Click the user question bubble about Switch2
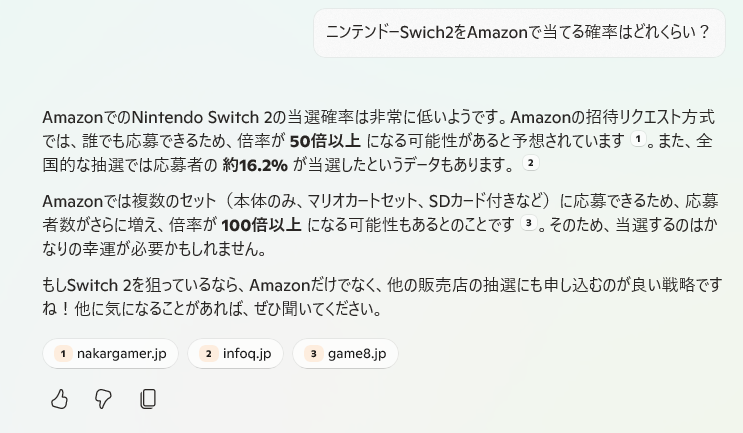The width and height of the screenshot is (743, 433). click(519, 33)
